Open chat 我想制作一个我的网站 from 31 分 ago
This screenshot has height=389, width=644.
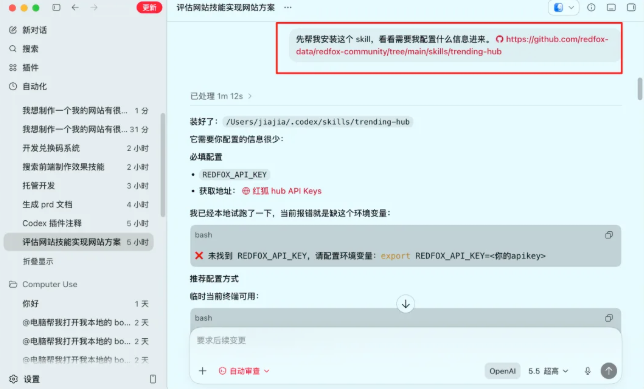78,129
